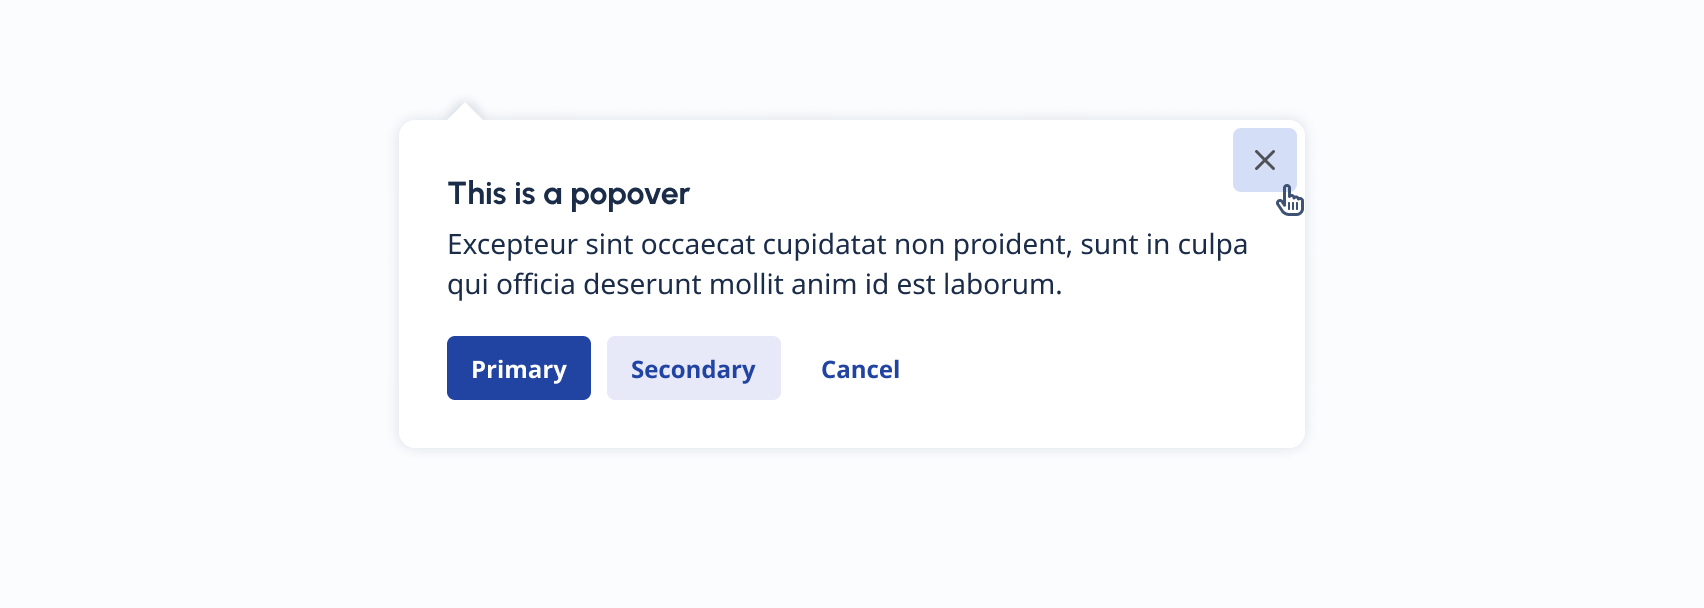This screenshot has width=1704, height=608.
Task: Click the Cancel link
Action: tap(860, 369)
